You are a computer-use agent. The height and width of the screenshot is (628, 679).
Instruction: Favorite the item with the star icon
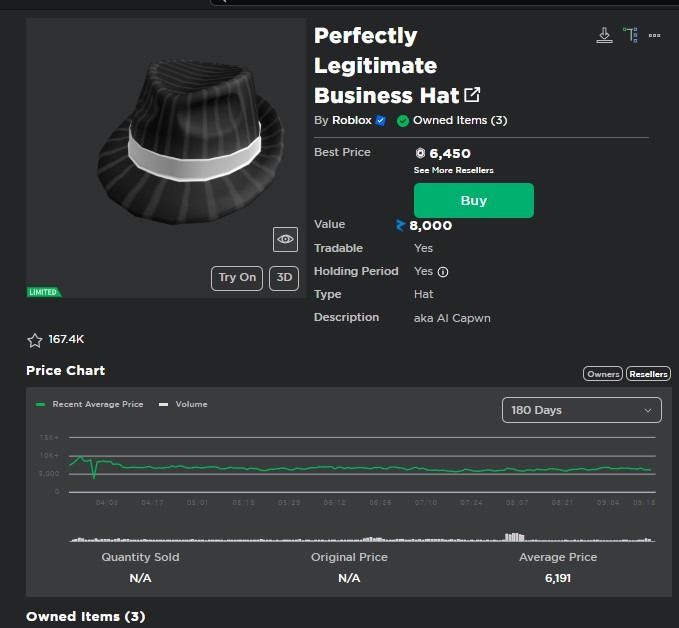point(35,340)
